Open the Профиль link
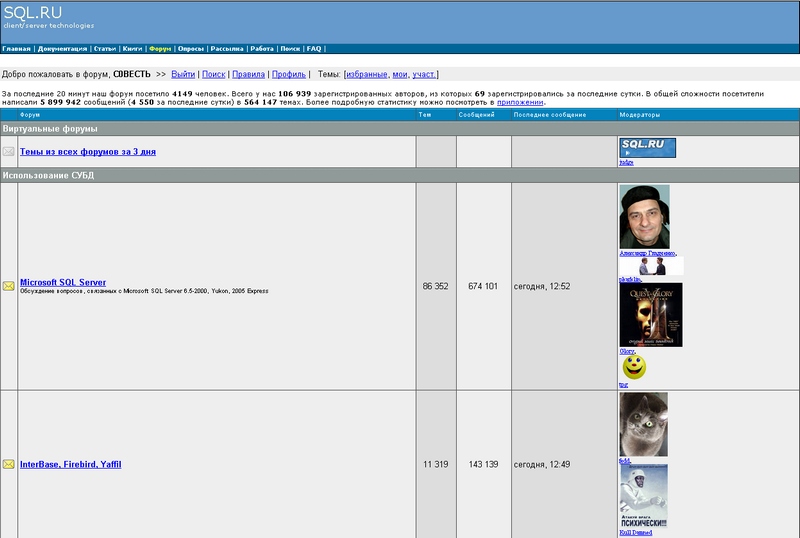The image size is (800, 538). pos(289,74)
